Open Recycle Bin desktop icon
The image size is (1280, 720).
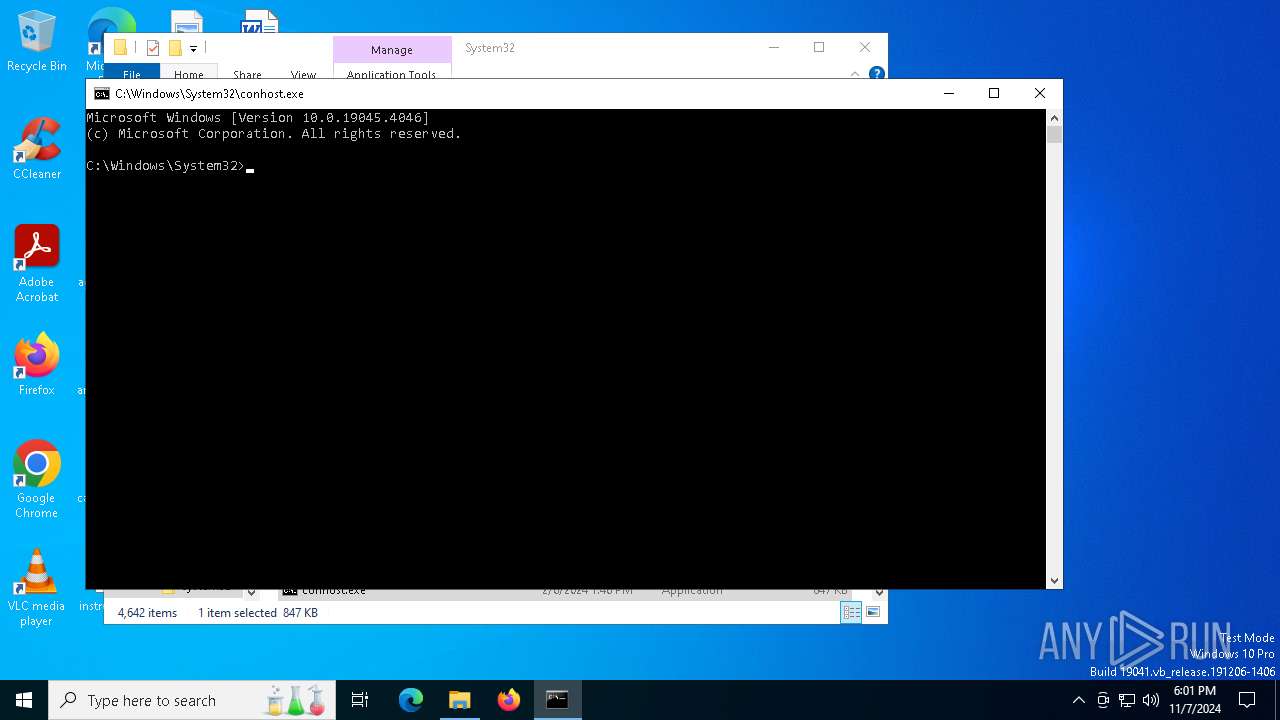(x=37, y=42)
